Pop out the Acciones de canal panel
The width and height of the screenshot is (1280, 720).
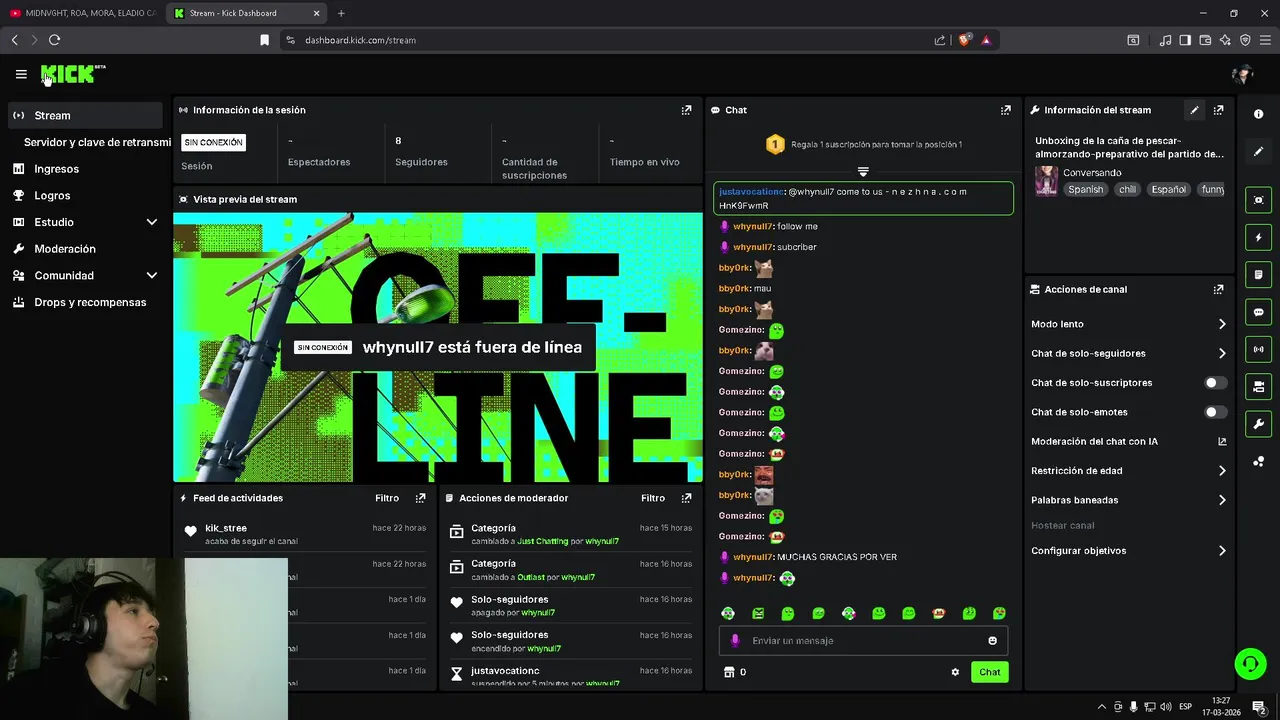[x=1218, y=289]
